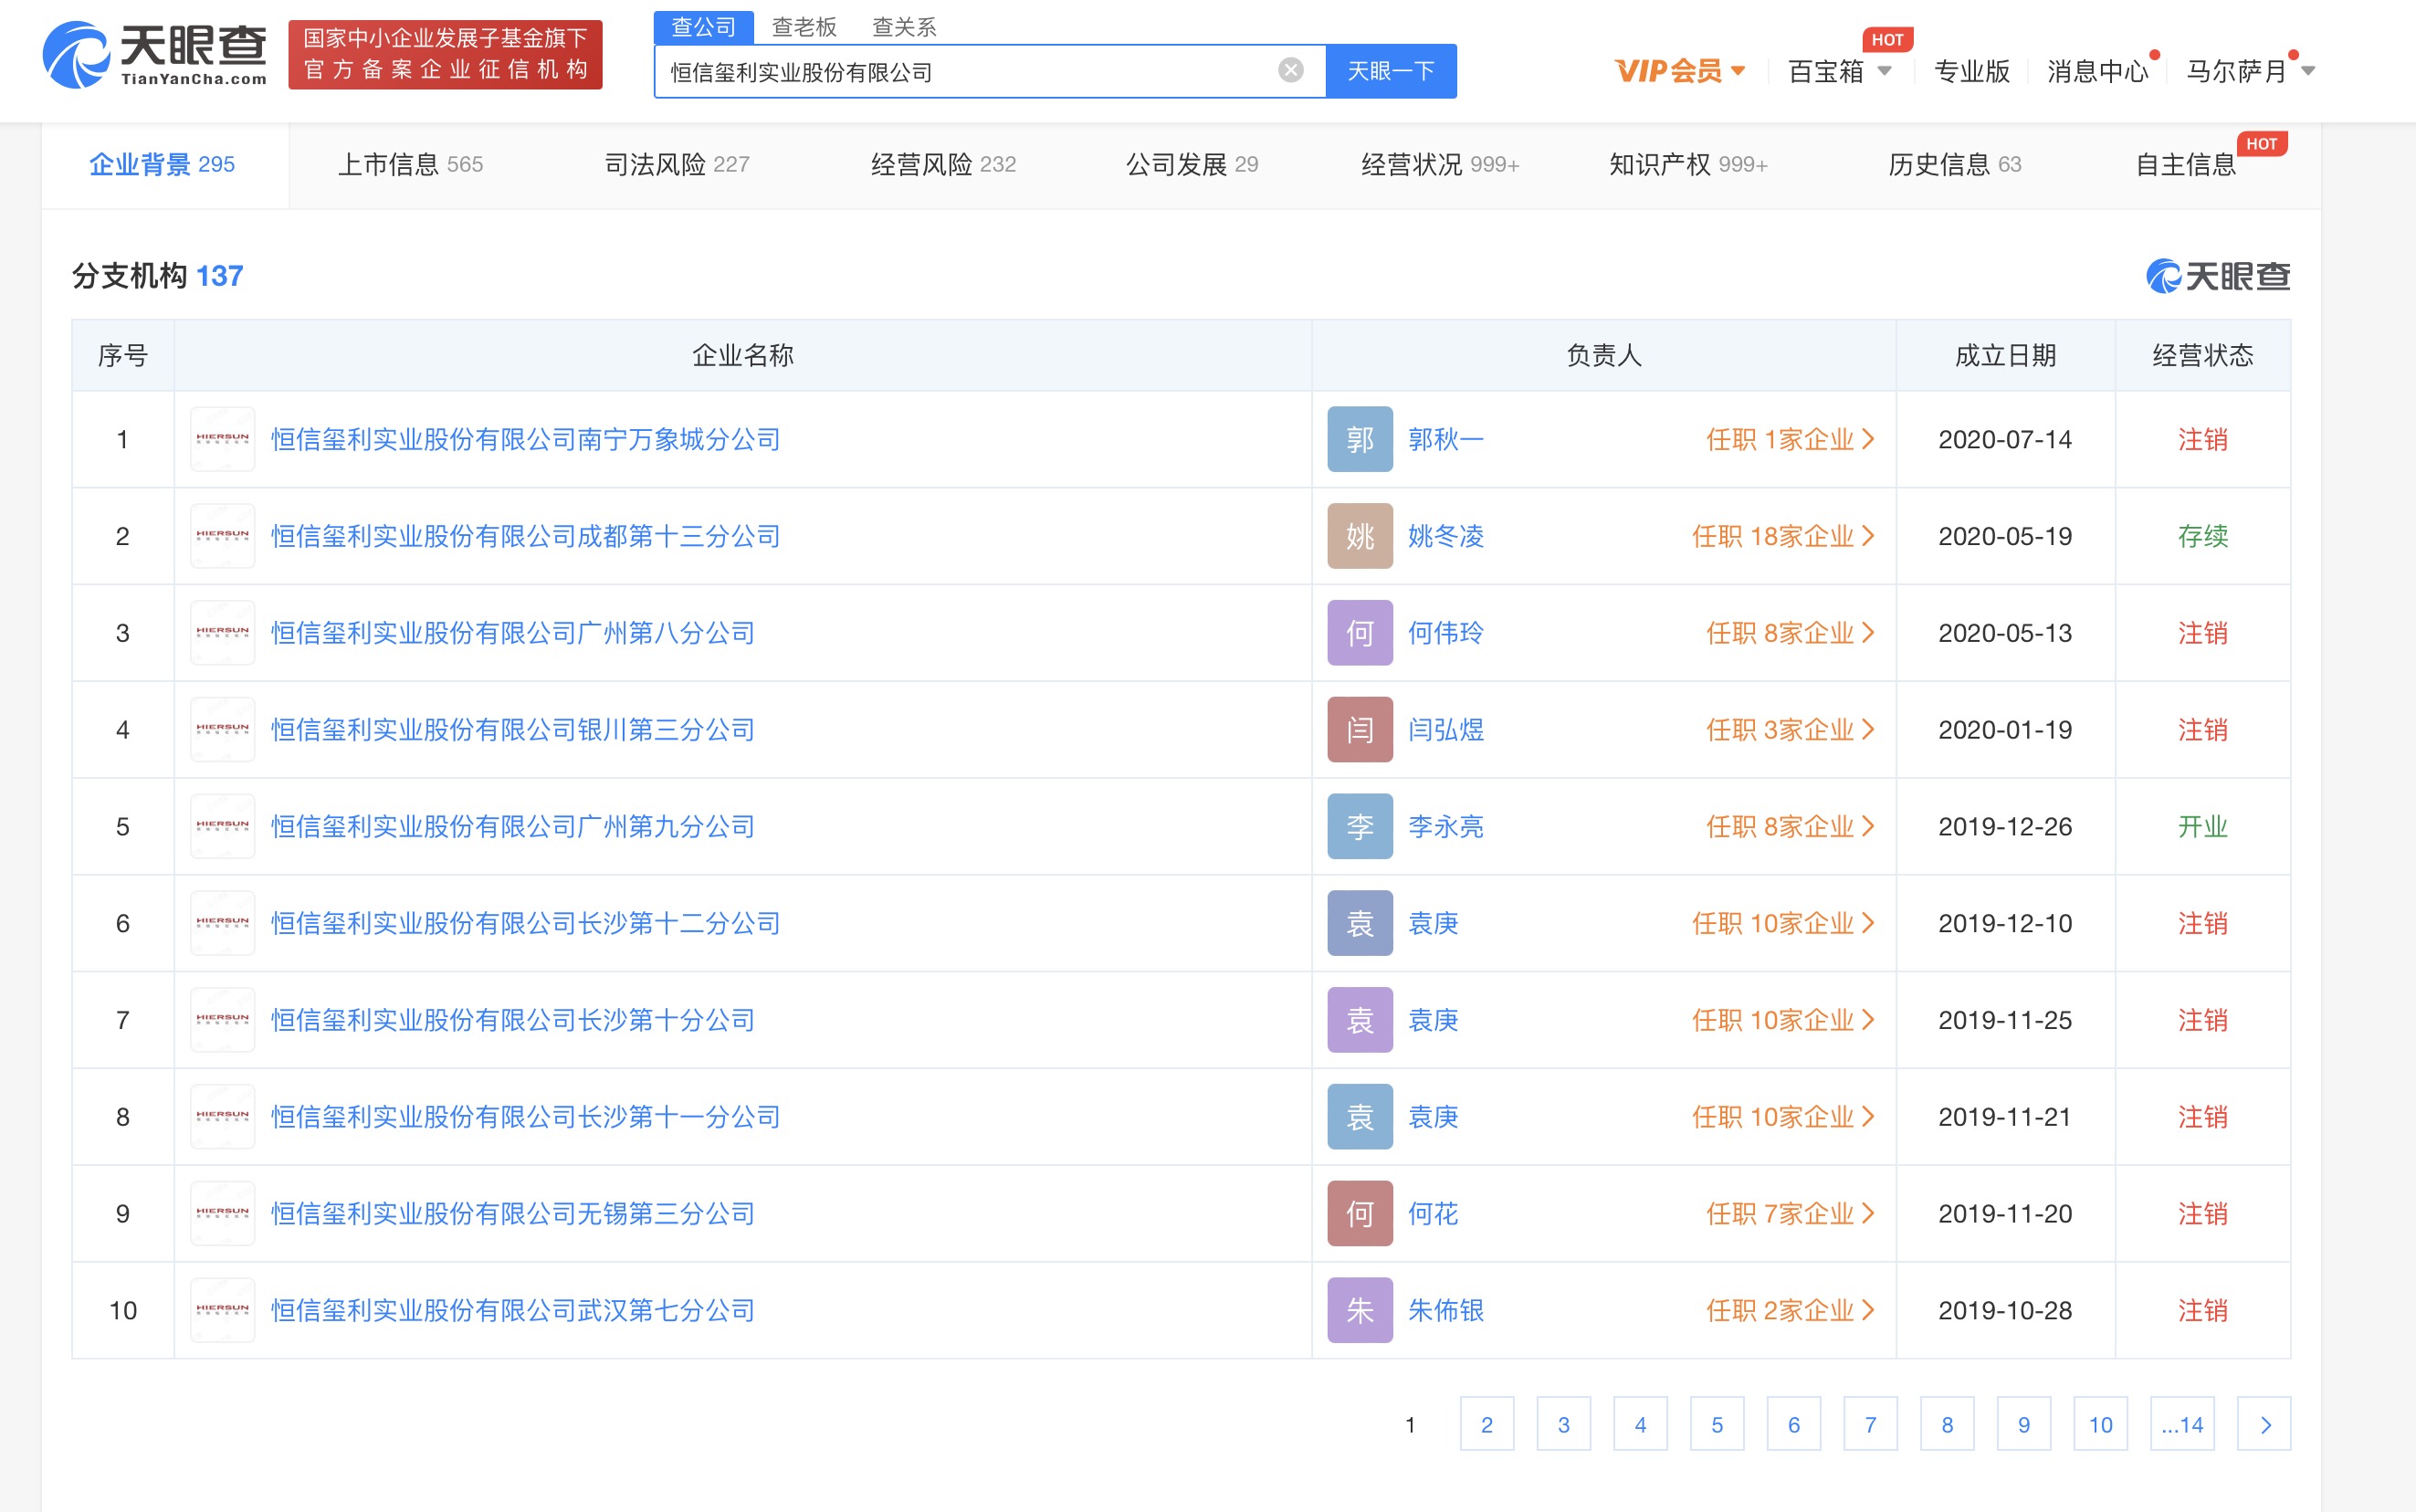Screen dimensions: 2416x1512
Task: Expand 任职 8家企业 for 何伟玲
Action: coord(1790,633)
